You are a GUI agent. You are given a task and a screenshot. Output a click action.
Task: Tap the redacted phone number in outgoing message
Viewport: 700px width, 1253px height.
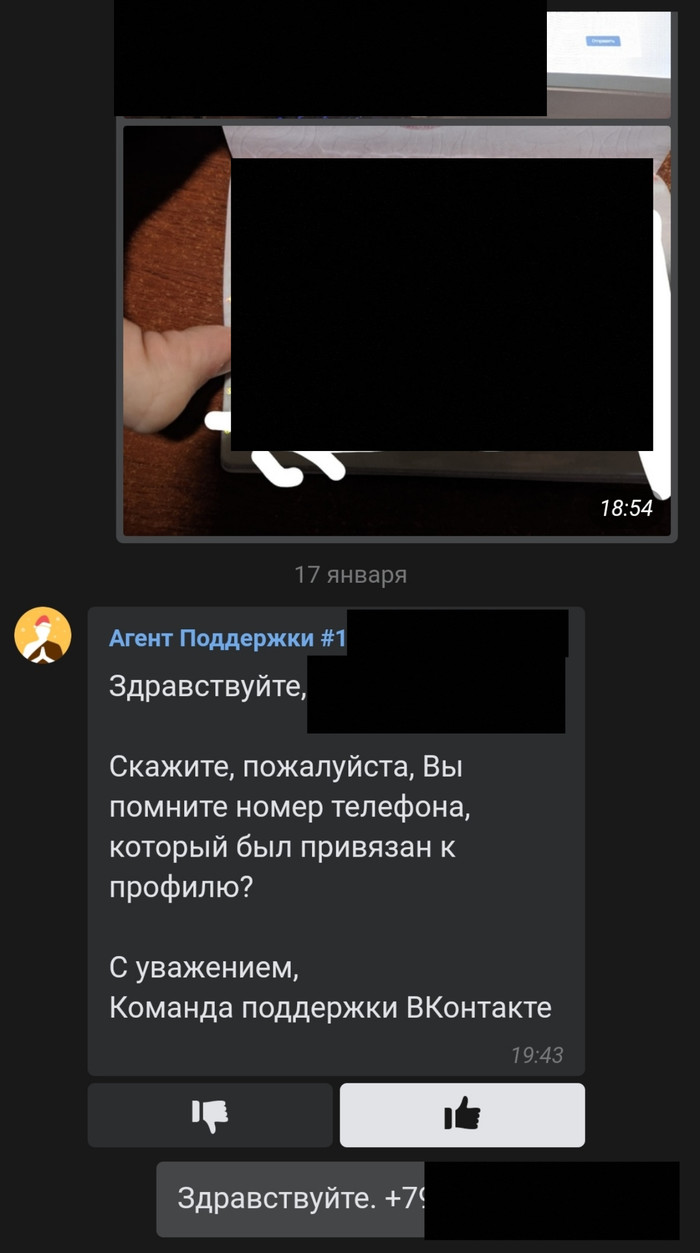point(552,1199)
